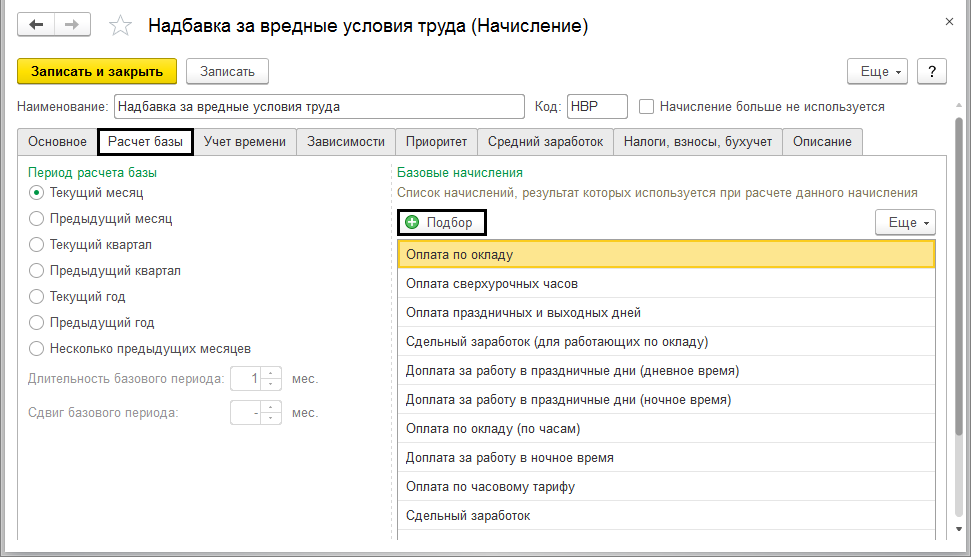Increase Длительность базового периода with up arrow

click(270, 374)
